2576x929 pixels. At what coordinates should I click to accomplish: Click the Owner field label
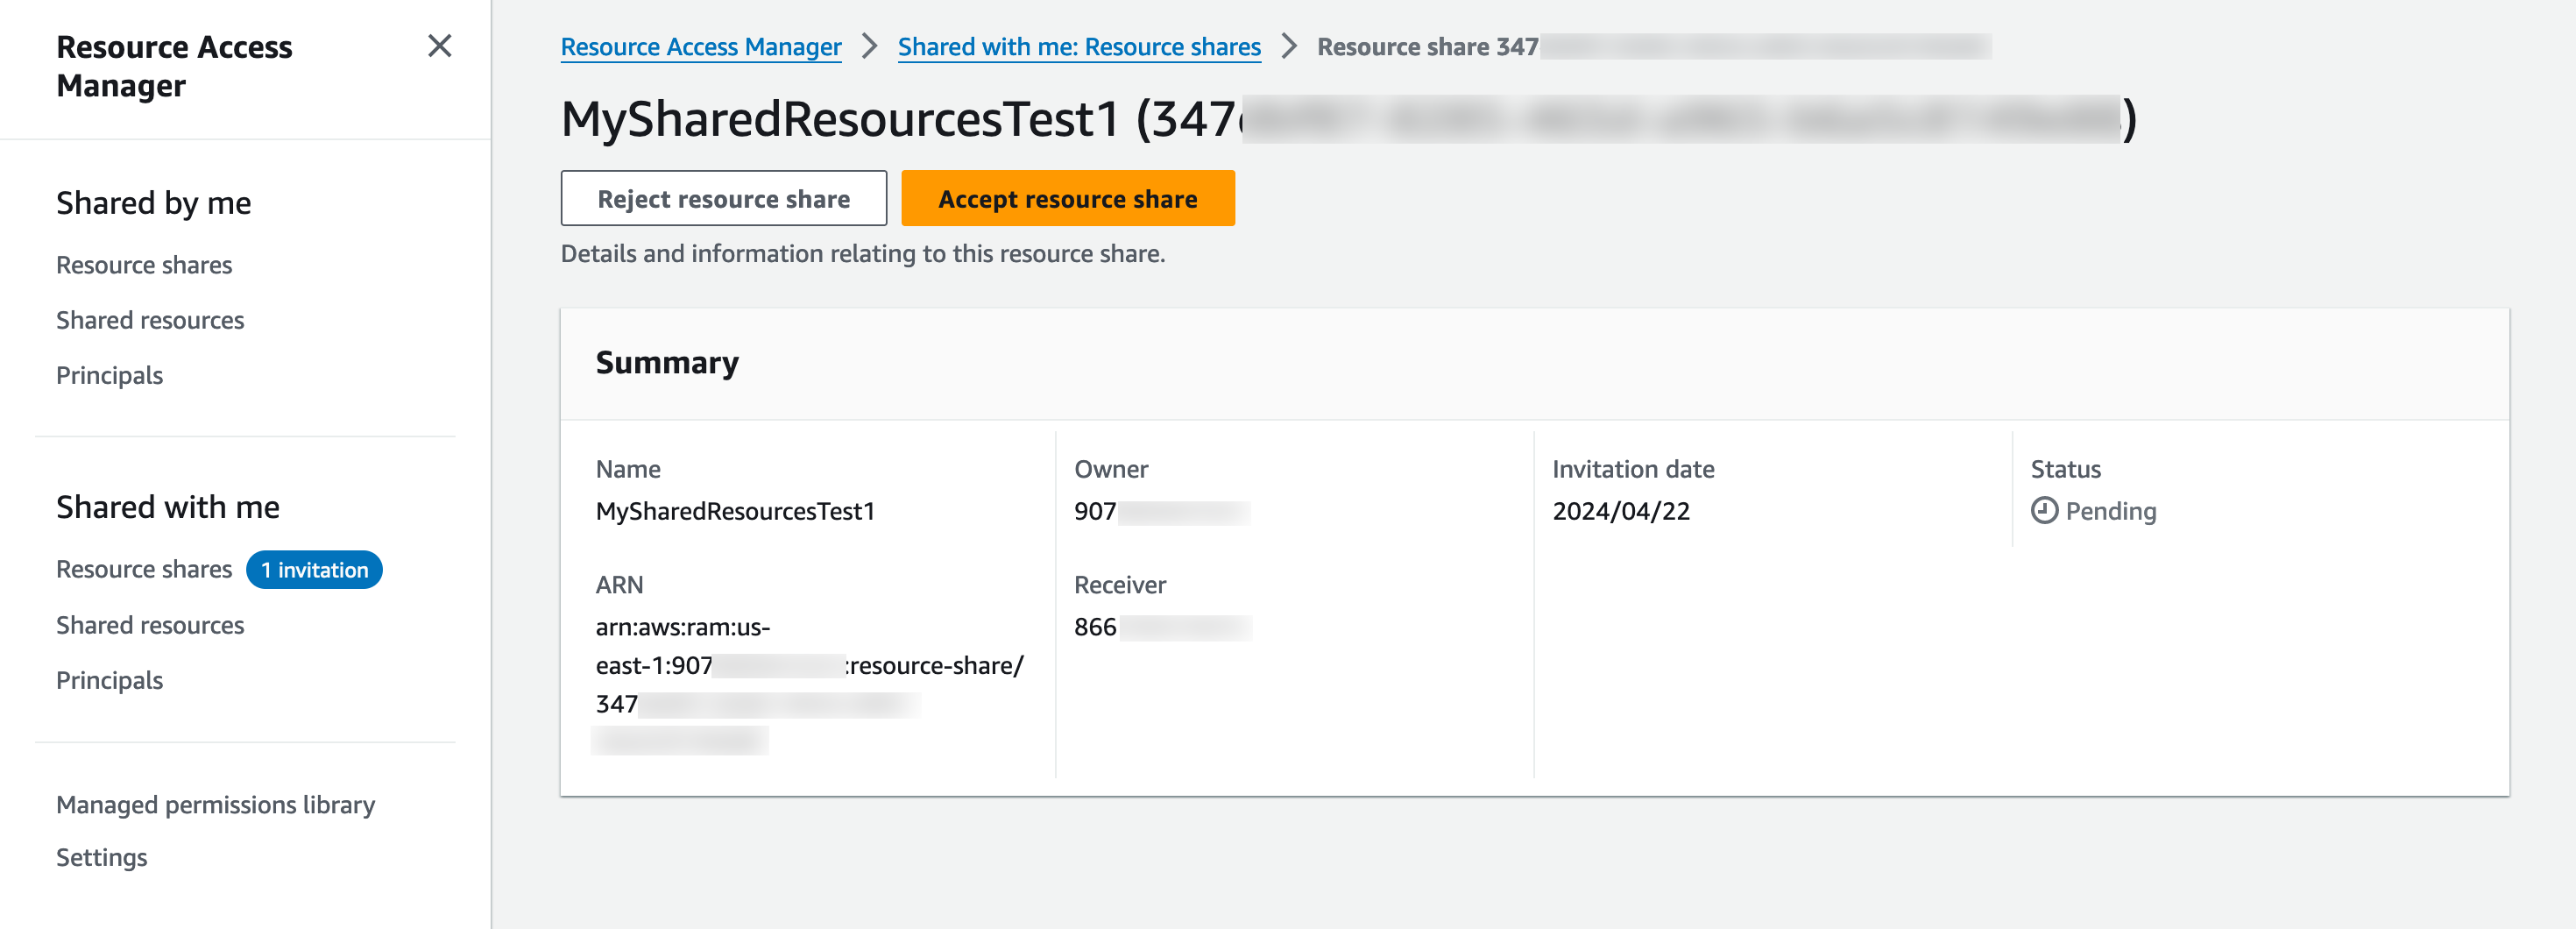(1111, 469)
